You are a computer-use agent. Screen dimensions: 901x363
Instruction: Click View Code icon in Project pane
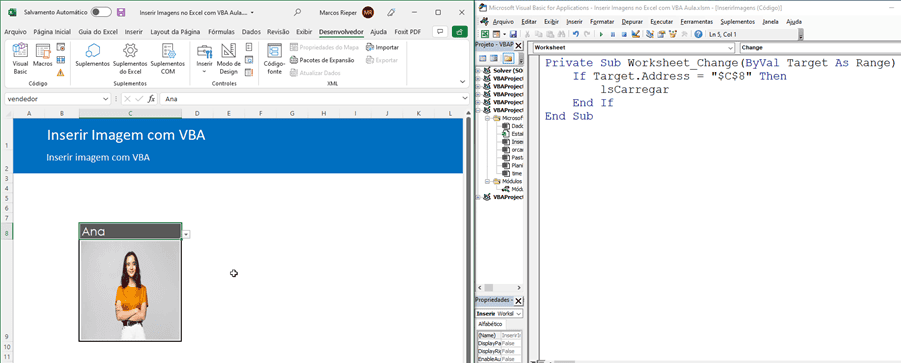coord(483,59)
